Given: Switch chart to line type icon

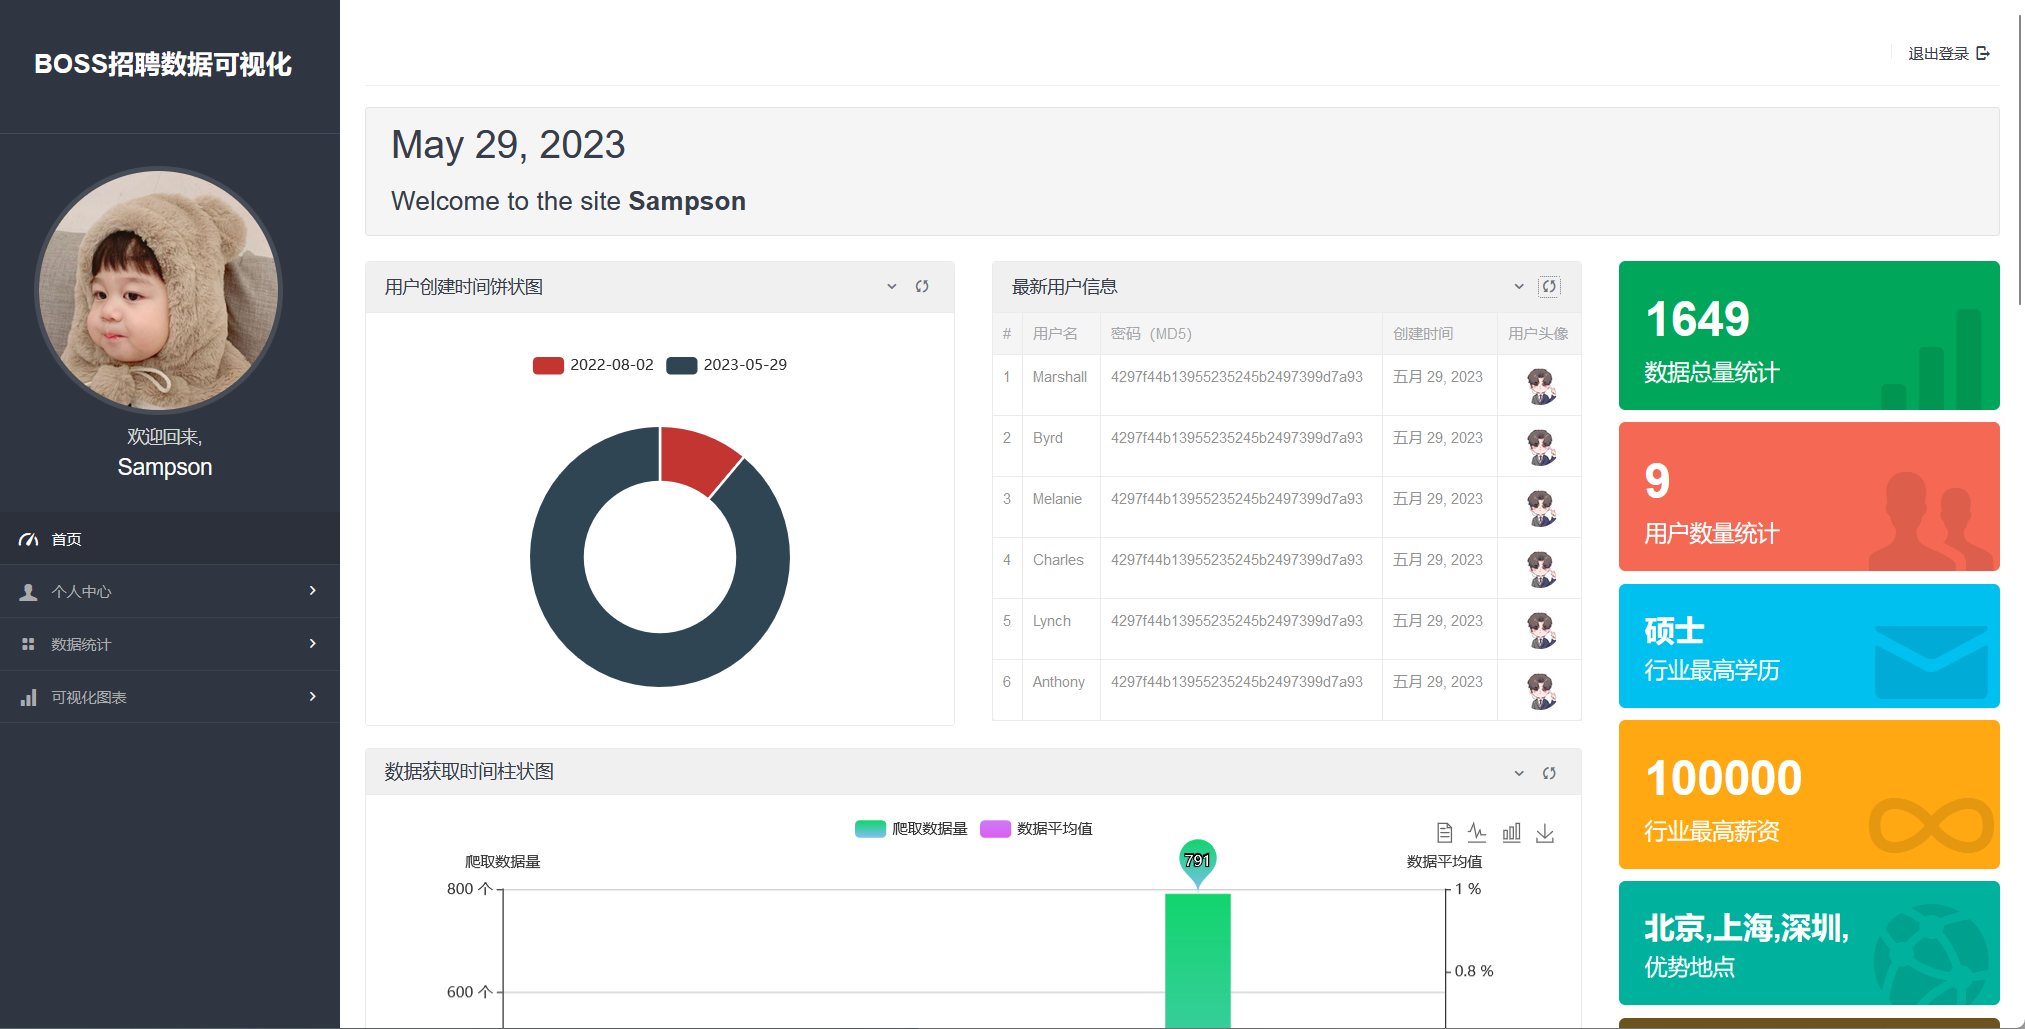Looking at the screenshot, I should (x=1477, y=832).
